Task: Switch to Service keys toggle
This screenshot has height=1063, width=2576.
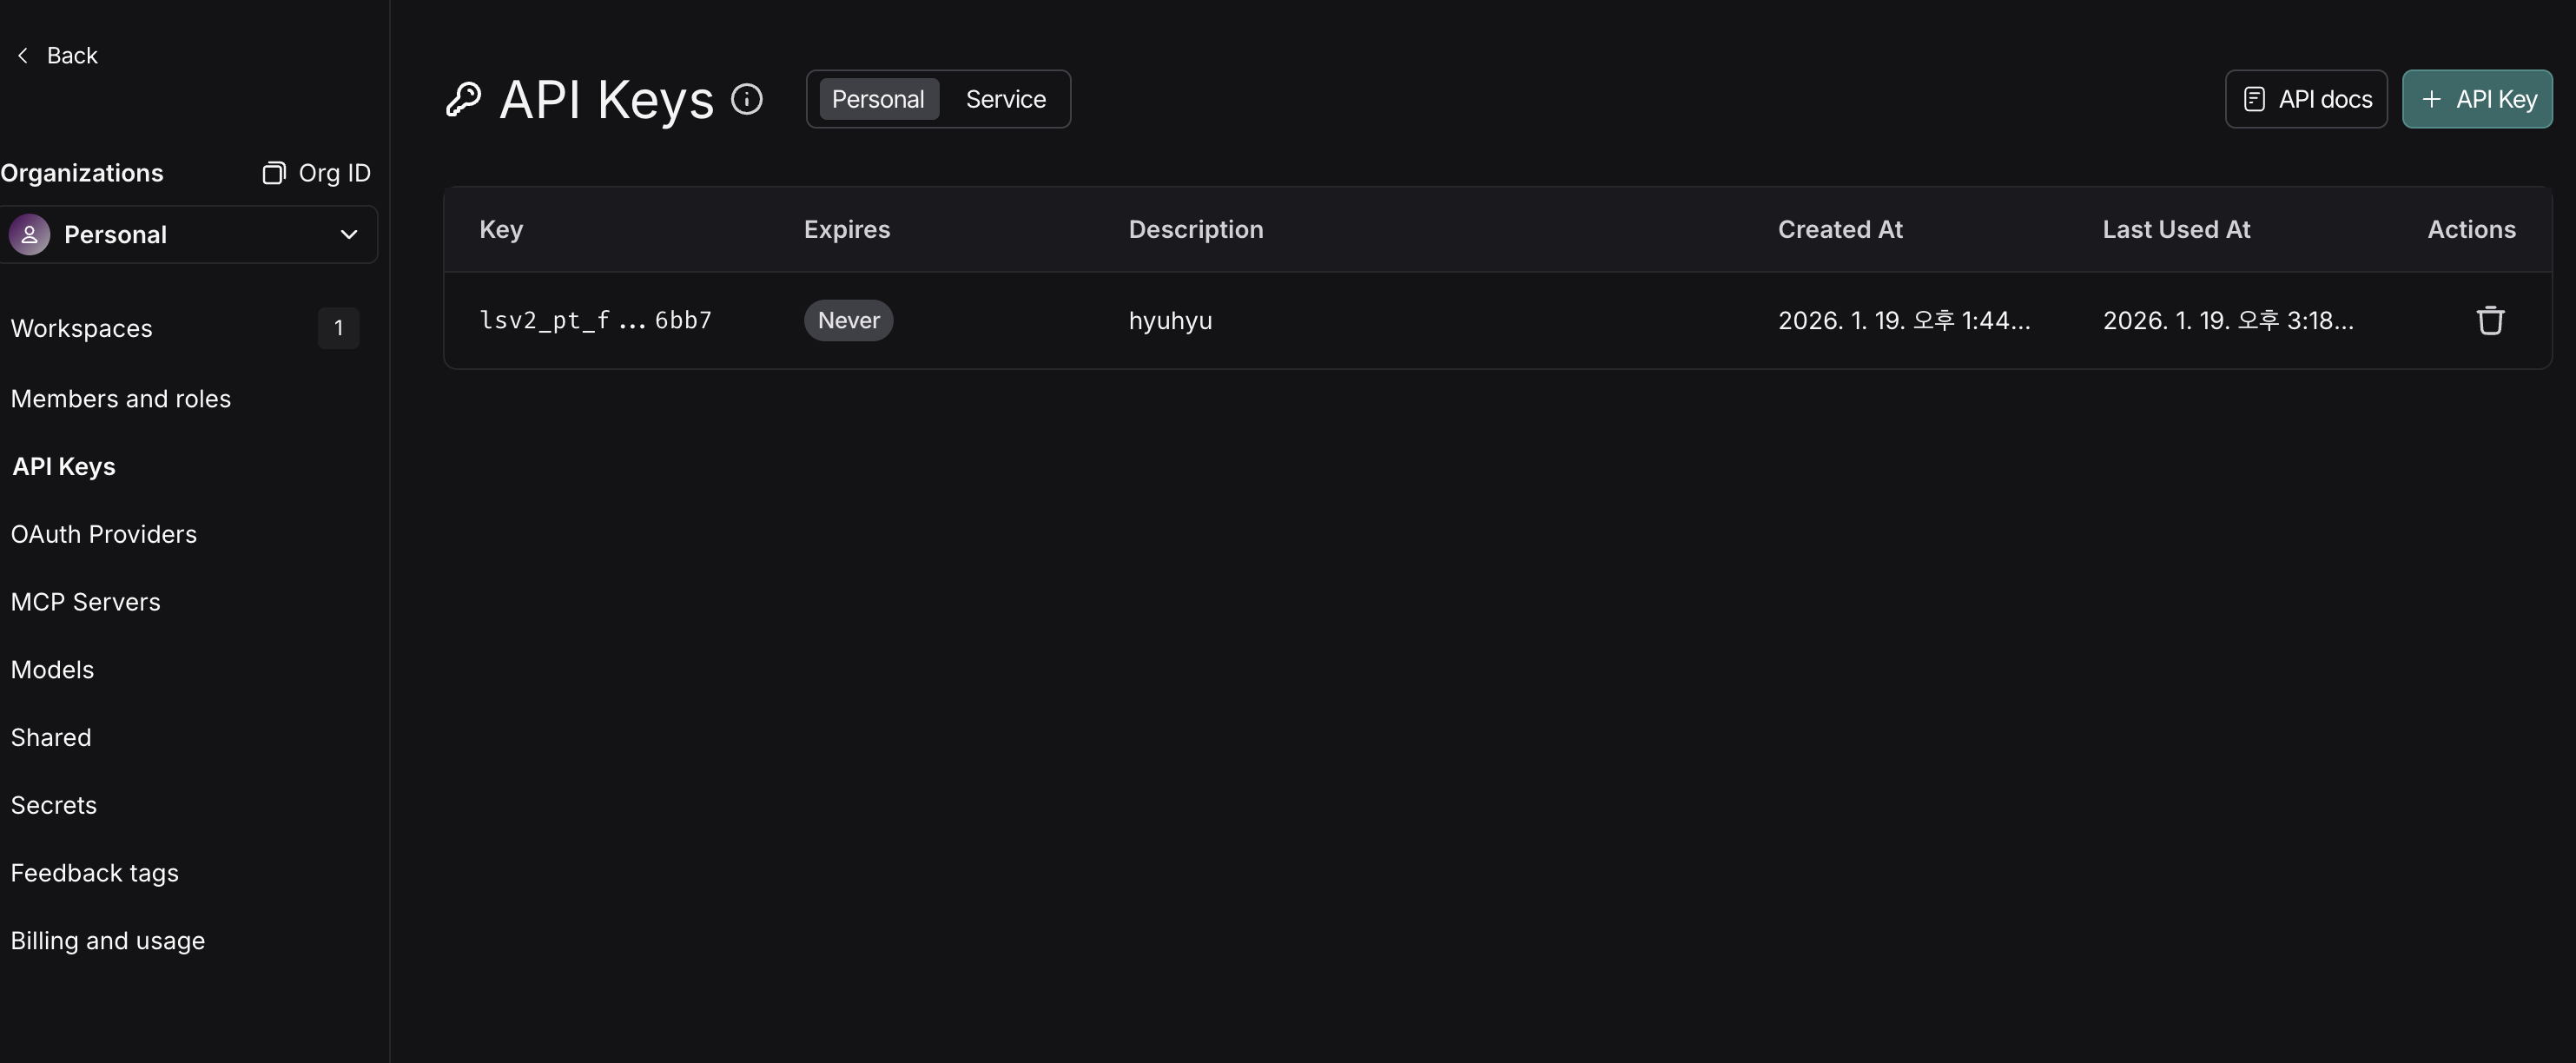Action: pos(1005,99)
